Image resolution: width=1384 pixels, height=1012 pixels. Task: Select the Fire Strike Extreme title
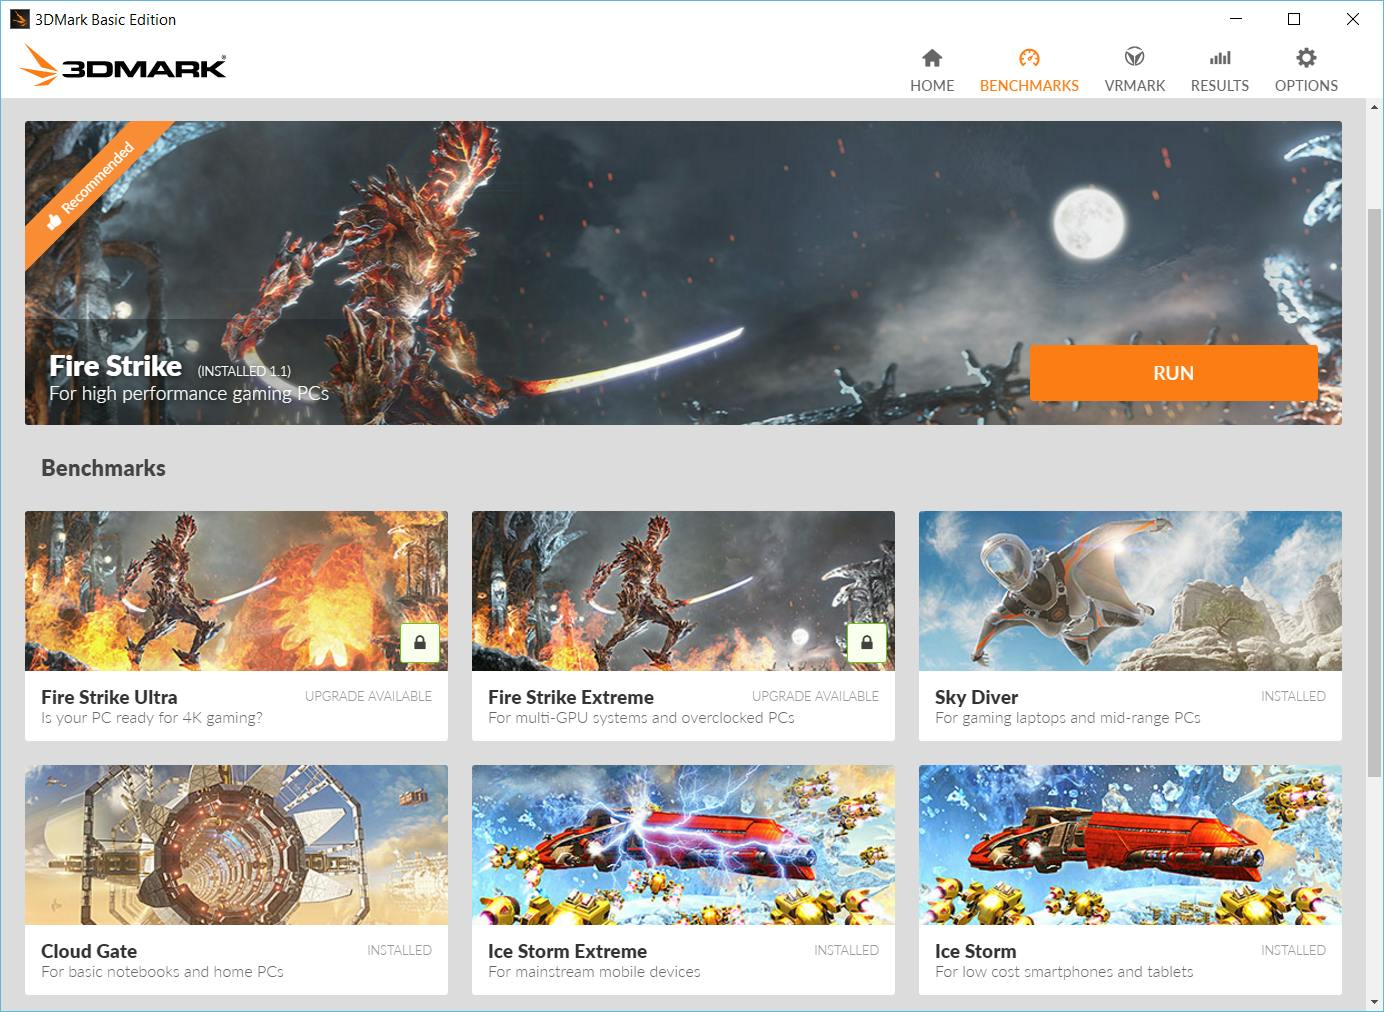[x=571, y=697]
